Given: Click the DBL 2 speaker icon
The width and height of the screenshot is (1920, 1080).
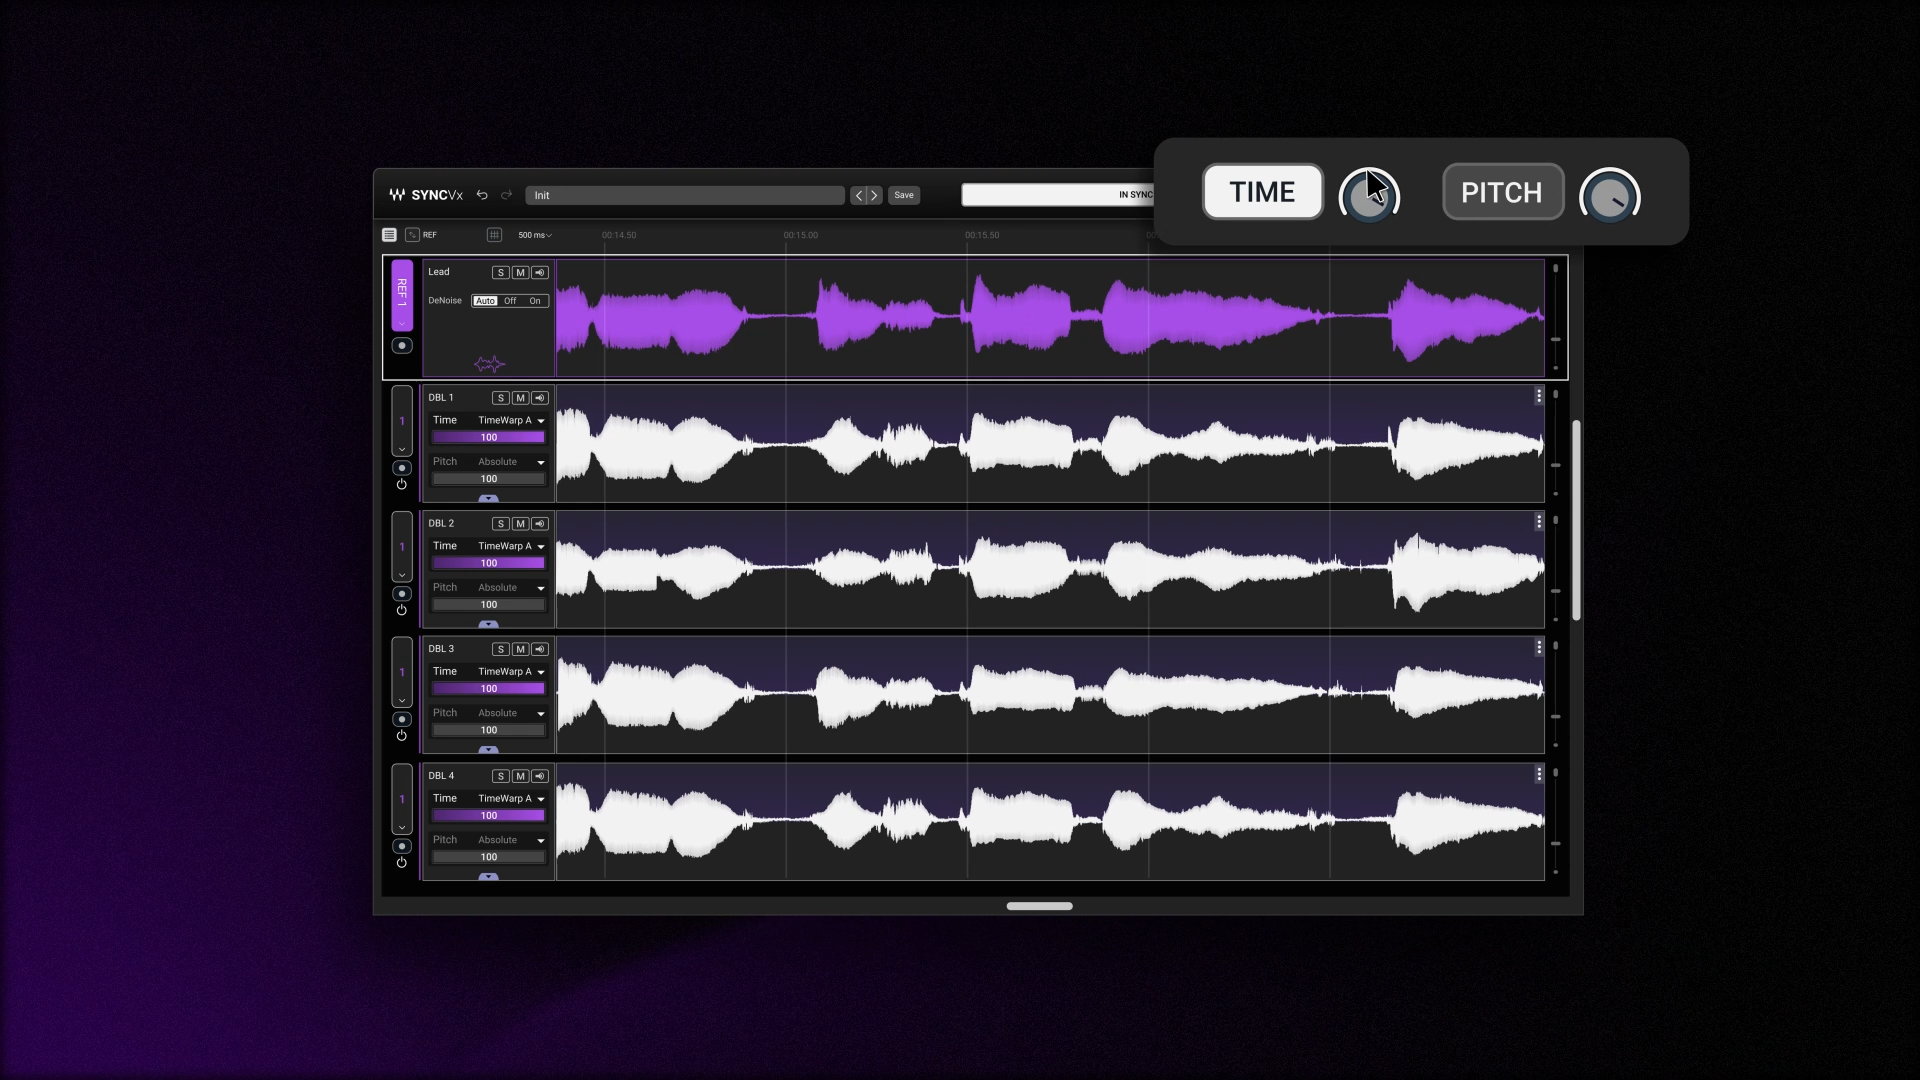Looking at the screenshot, I should 540,524.
